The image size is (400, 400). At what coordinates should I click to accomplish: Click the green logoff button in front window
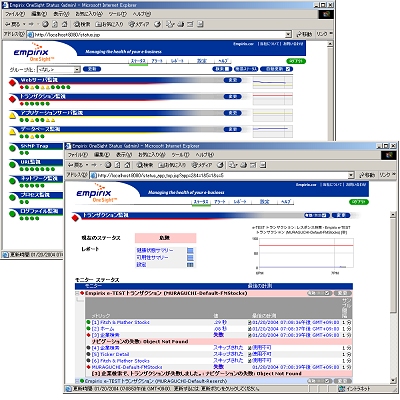click(359, 202)
